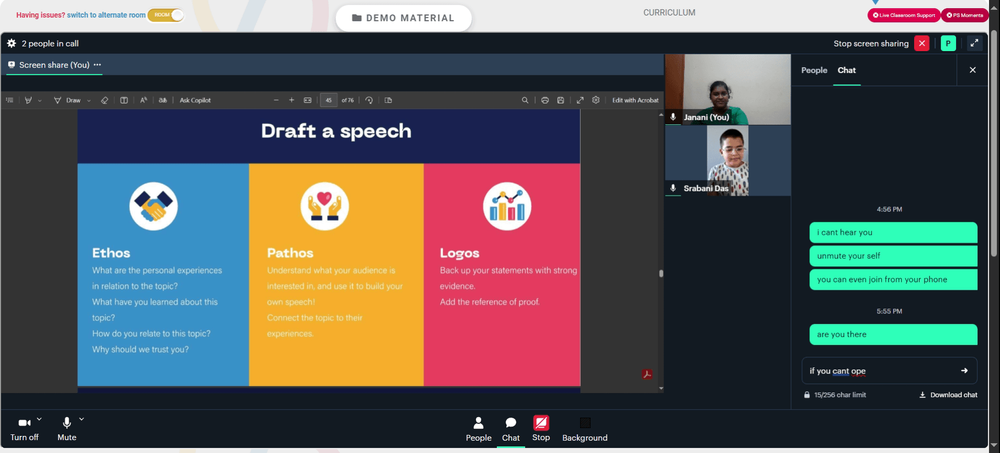Select the Draw tool in PDF toolbar
This screenshot has width=1000, height=453.
[x=67, y=100]
